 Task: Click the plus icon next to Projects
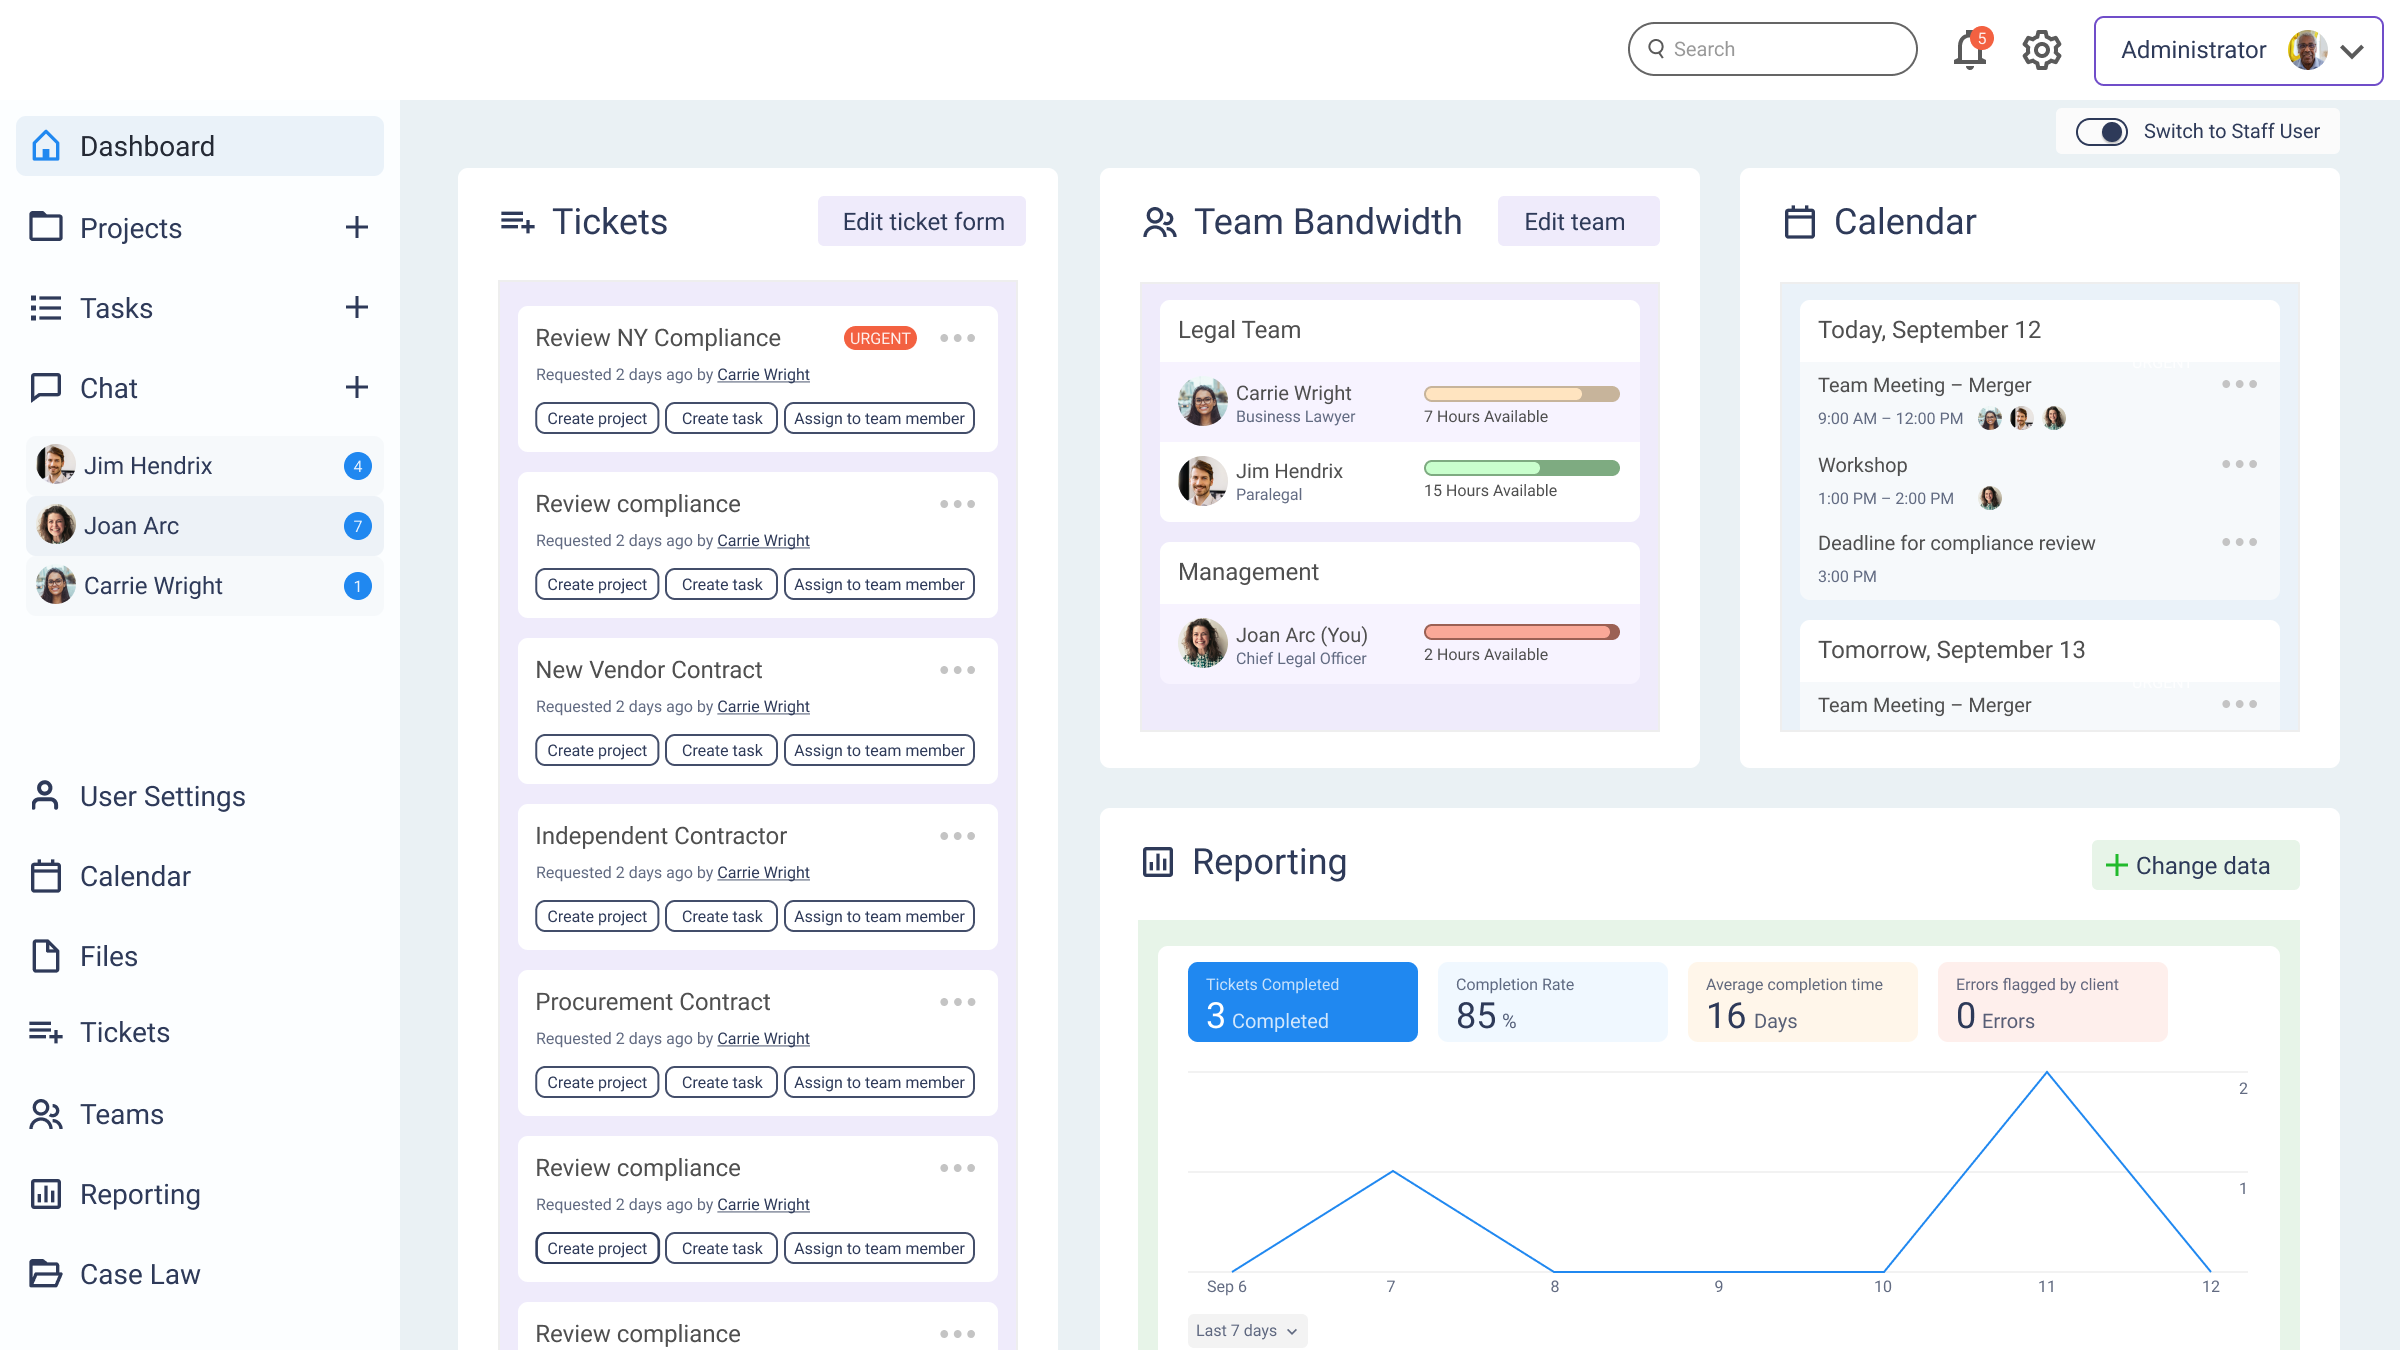[357, 227]
